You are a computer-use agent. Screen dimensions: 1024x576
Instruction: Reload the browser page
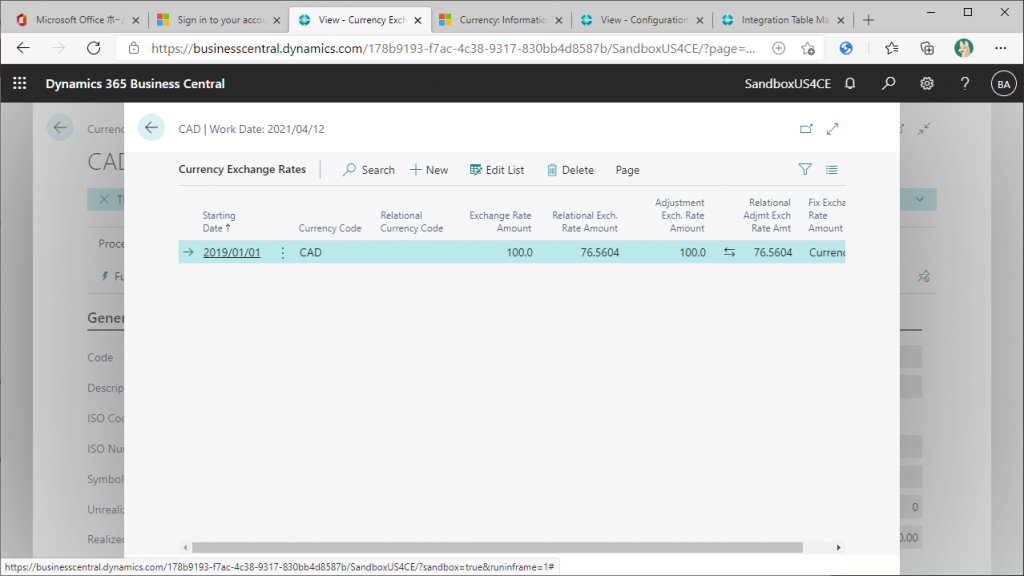click(x=94, y=48)
